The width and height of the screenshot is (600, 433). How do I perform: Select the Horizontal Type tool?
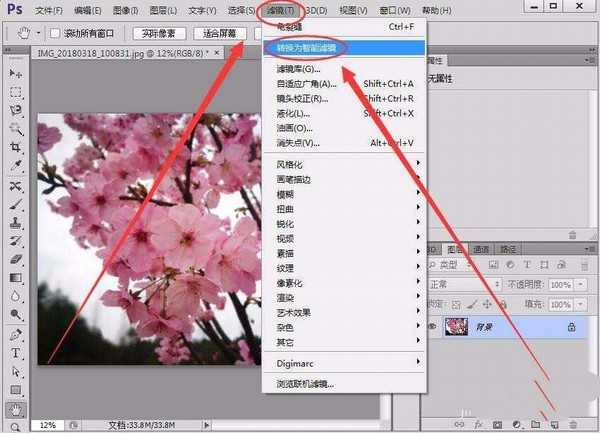[x=16, y=353]
